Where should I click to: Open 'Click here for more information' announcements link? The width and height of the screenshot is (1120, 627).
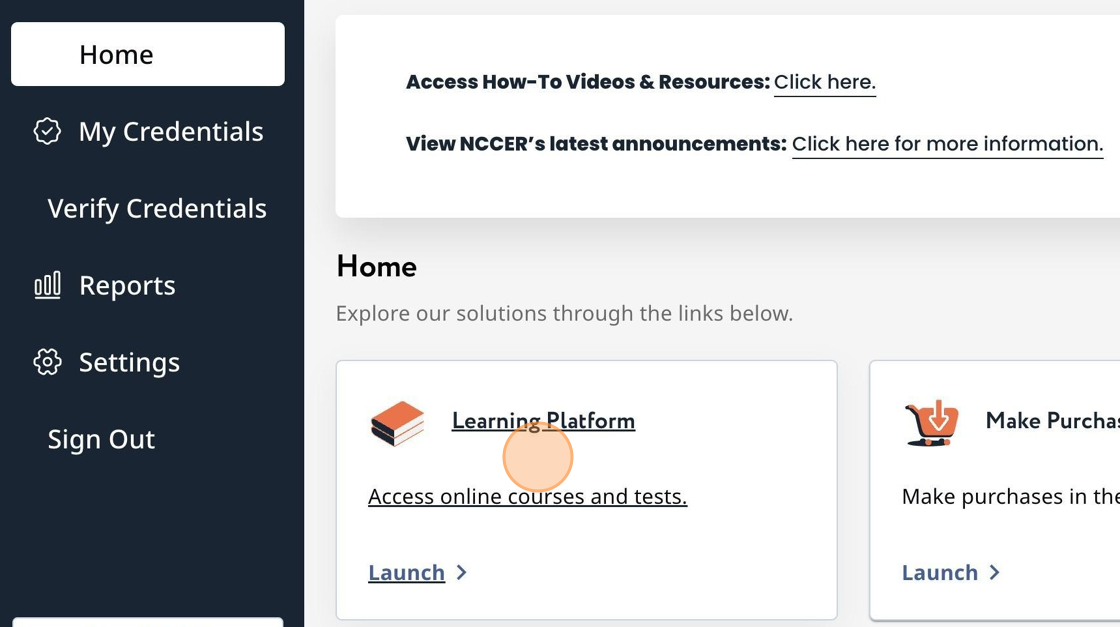(947, 144)
